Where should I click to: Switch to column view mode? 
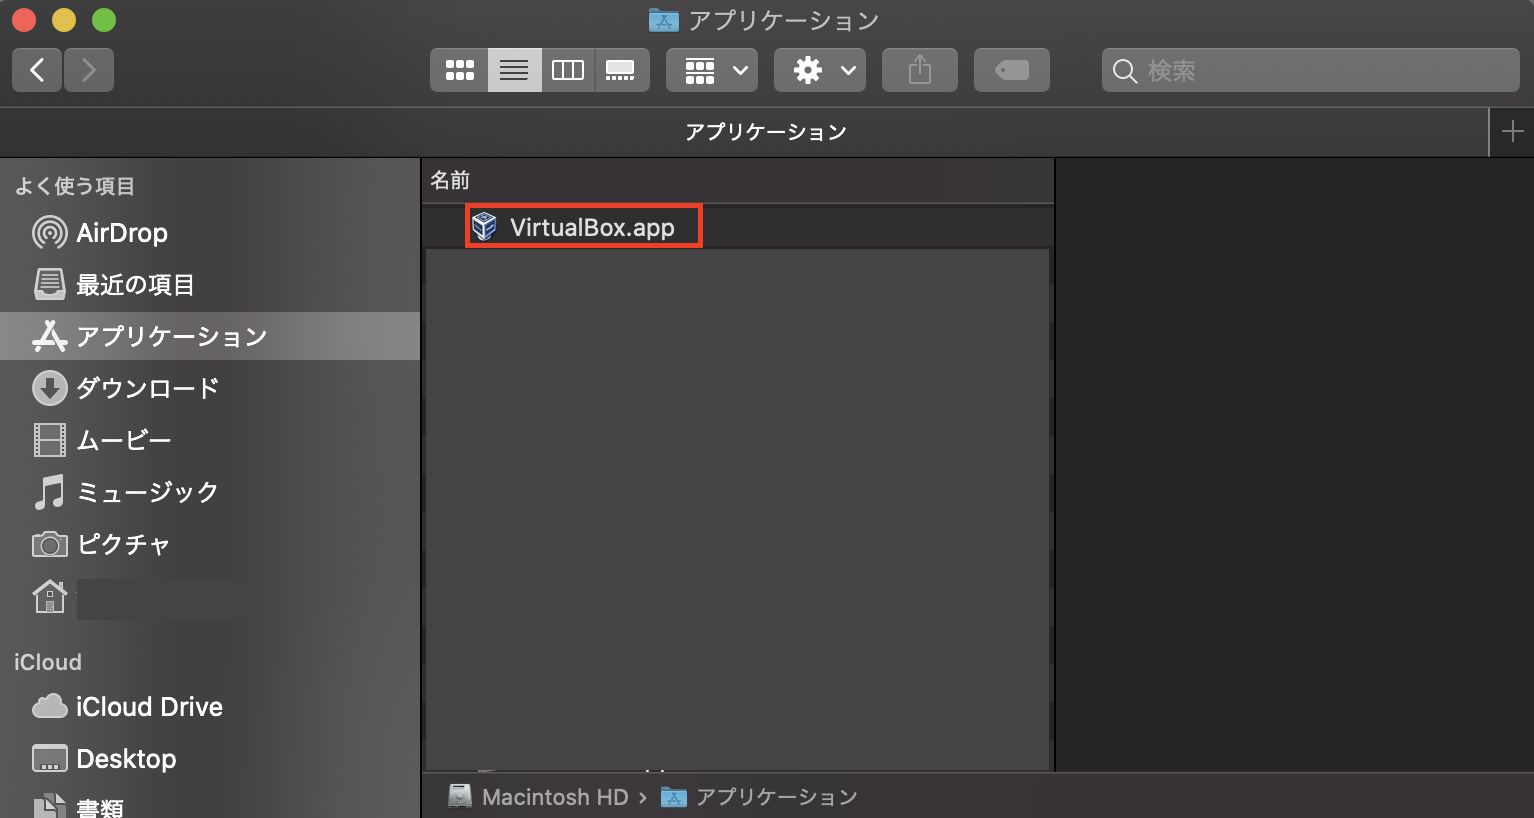[568, 70]
